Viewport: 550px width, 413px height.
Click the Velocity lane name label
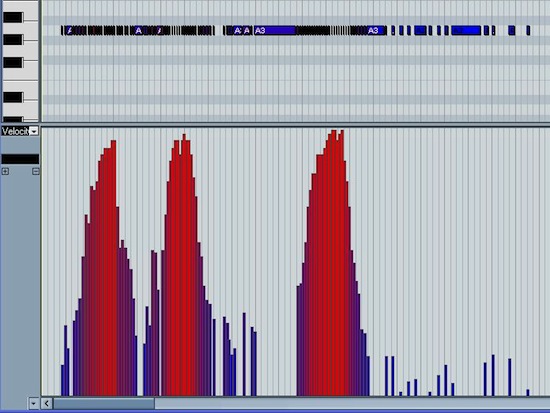tap(15, 132)
